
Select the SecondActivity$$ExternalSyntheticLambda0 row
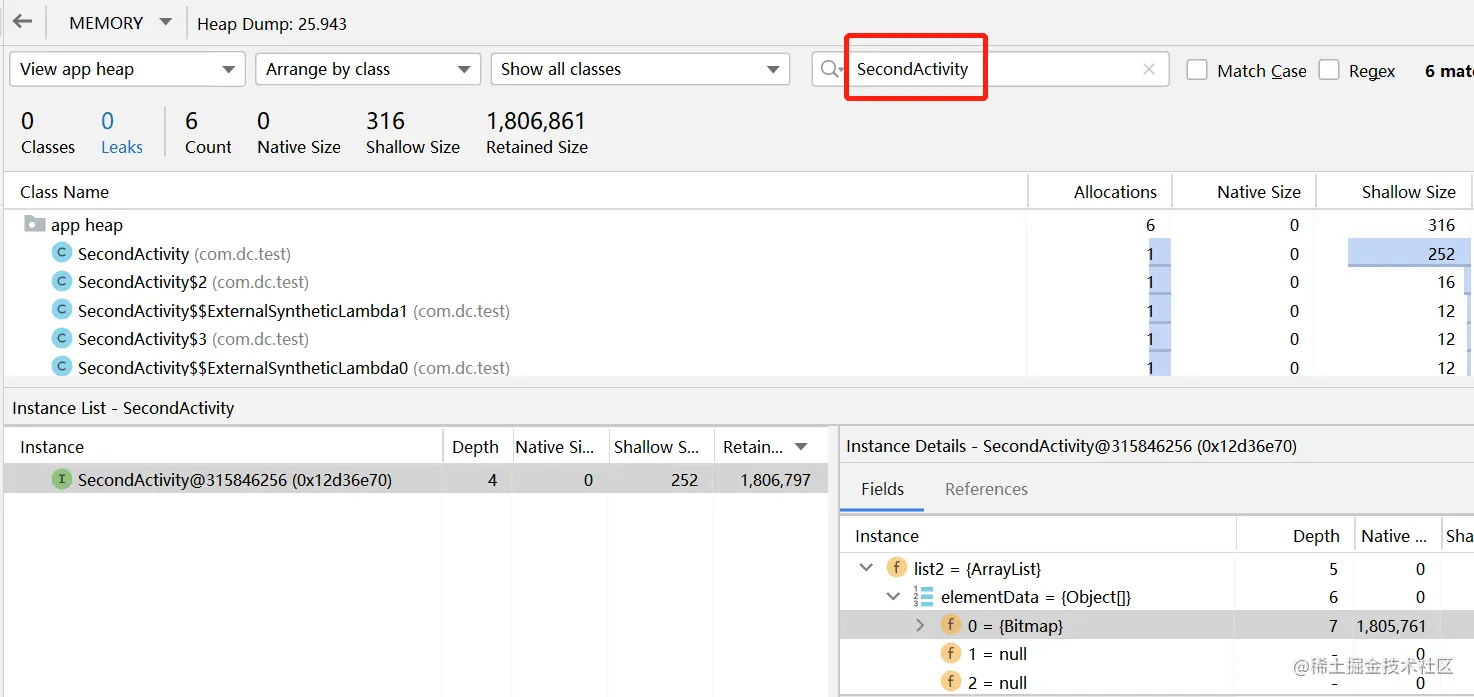737,367
